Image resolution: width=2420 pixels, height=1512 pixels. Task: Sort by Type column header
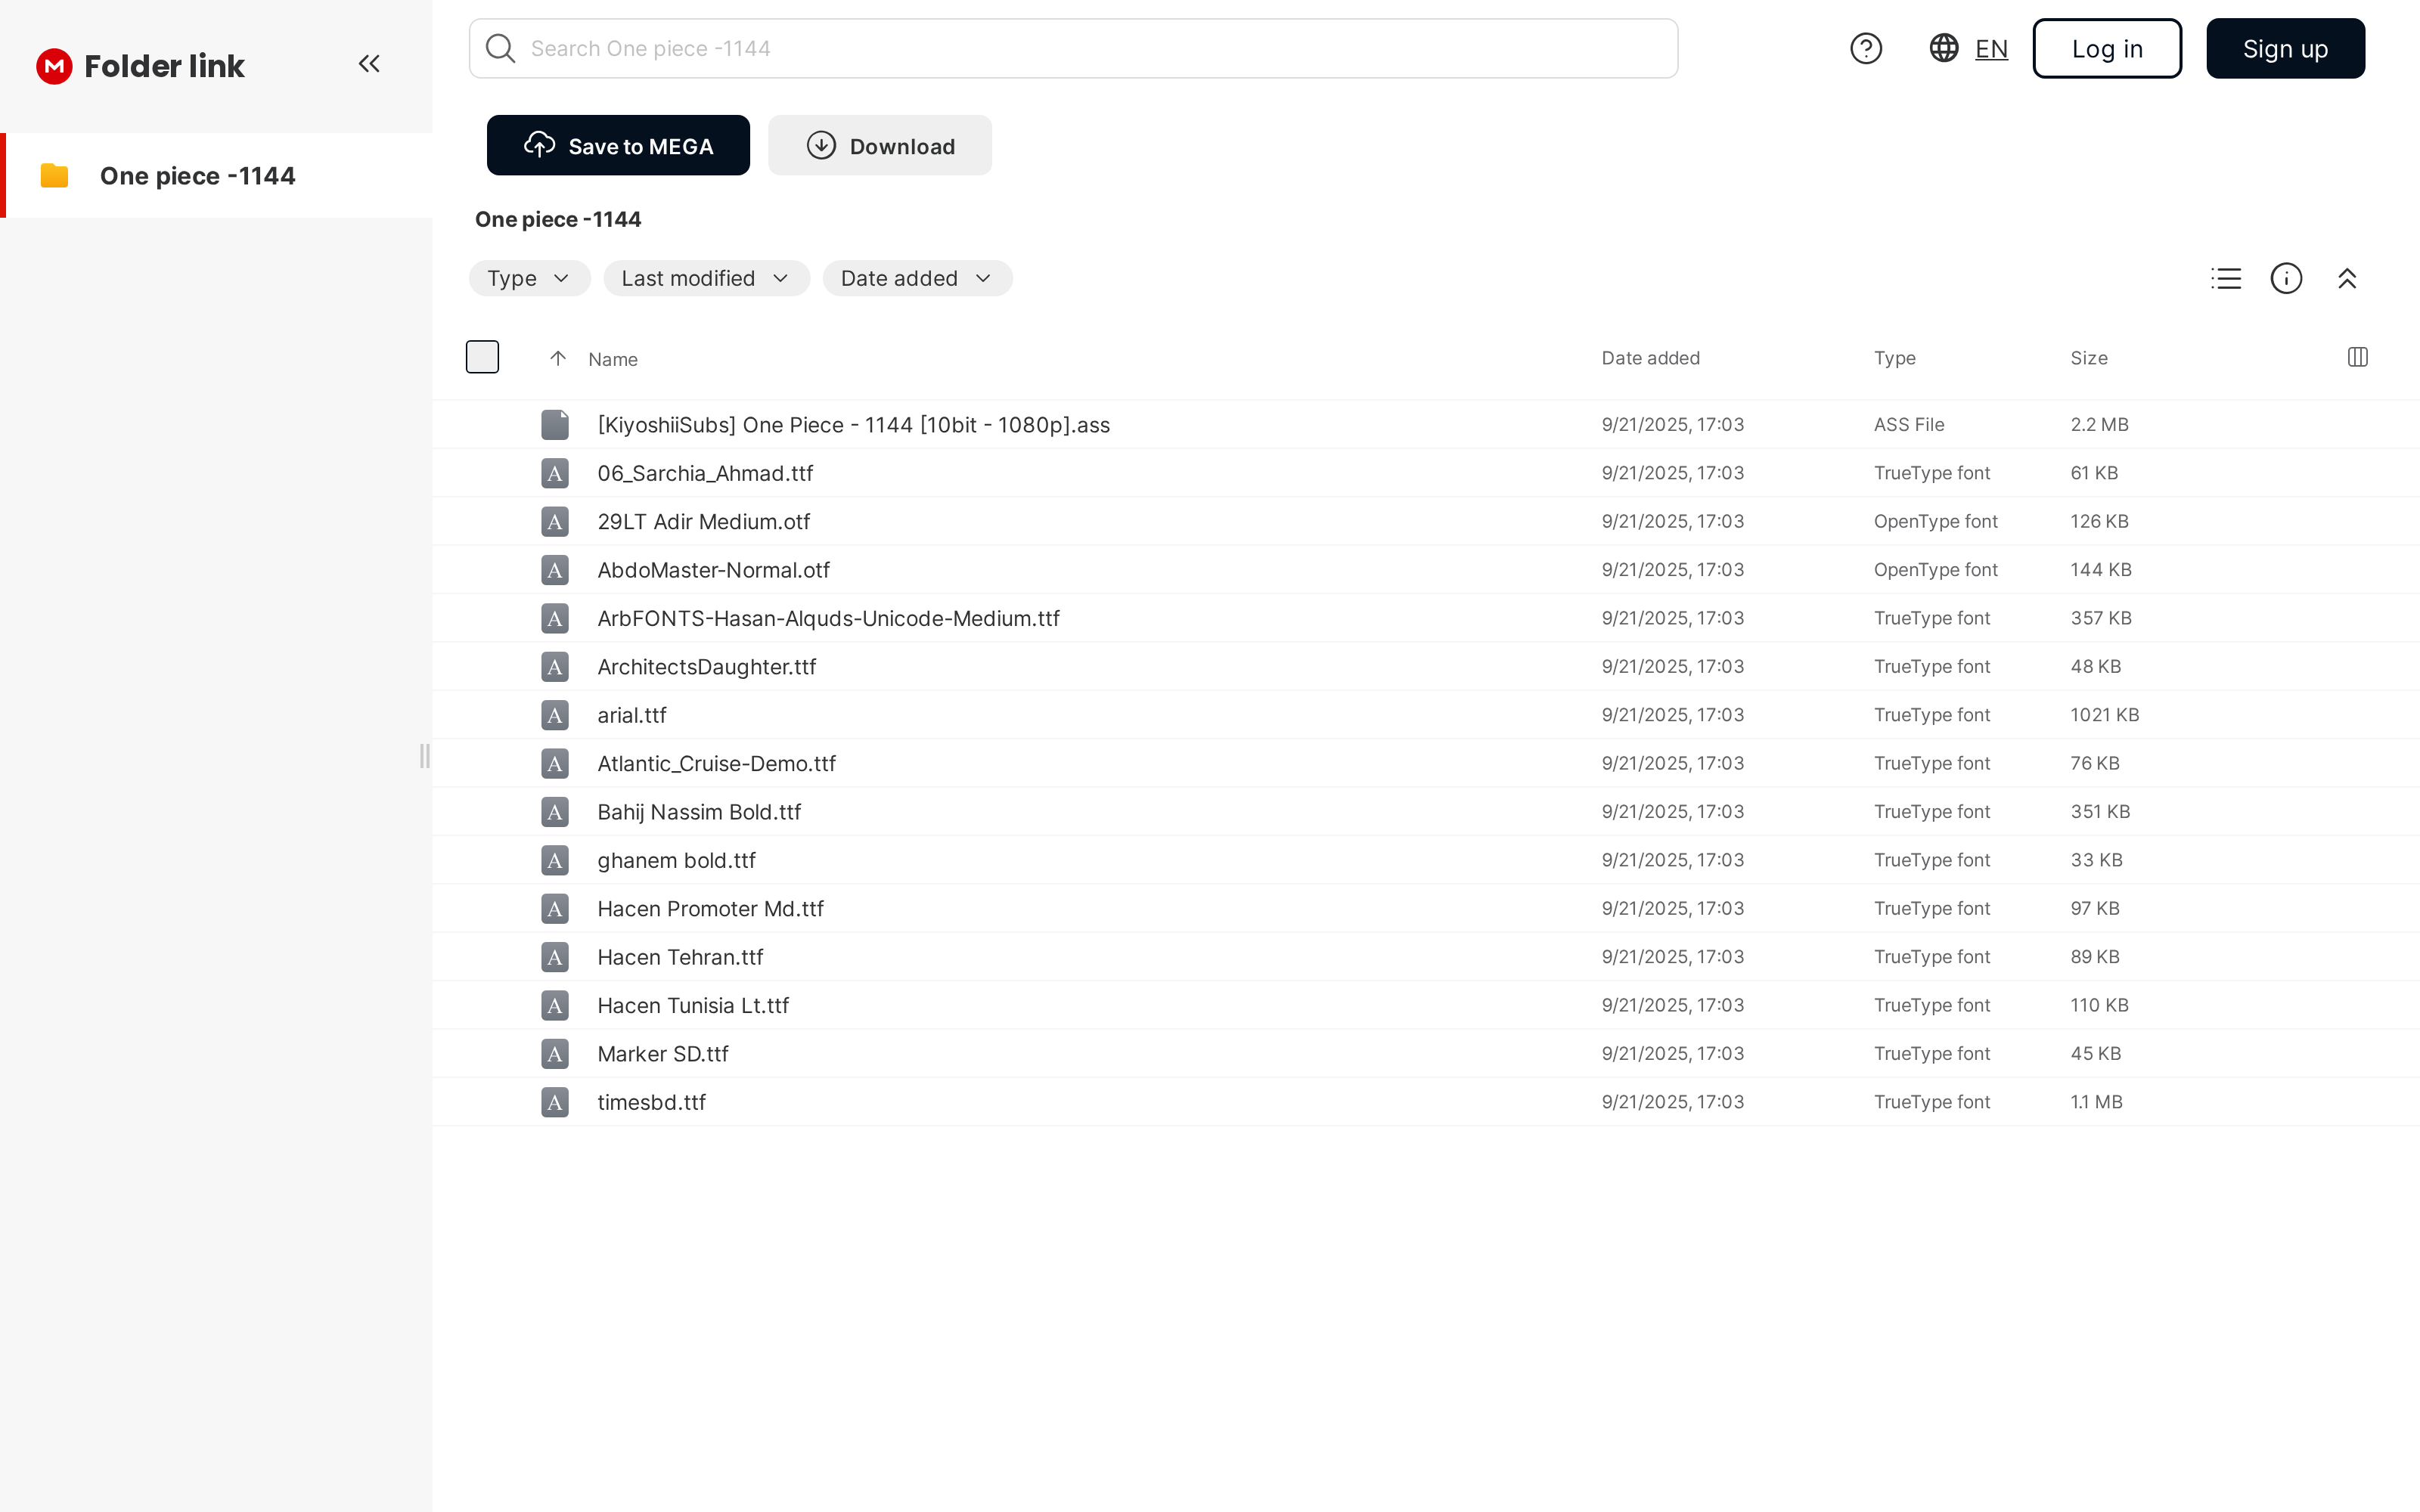click(1895, 358)
